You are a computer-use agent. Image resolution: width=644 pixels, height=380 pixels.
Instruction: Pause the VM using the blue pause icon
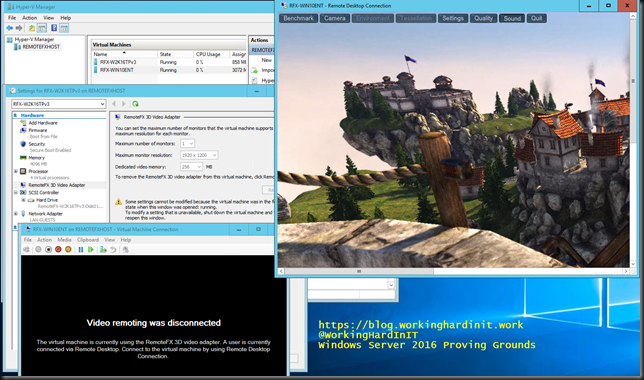click(x=80, y=249)
